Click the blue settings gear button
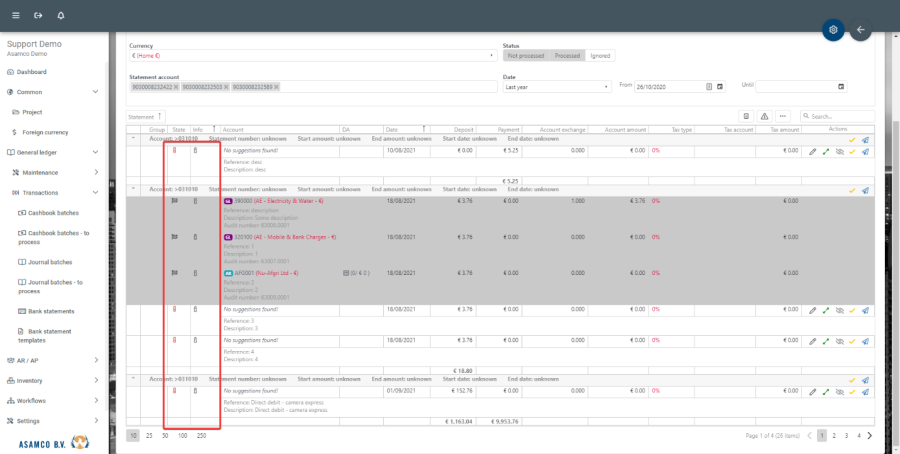The width and height of the screenshot is (900, 454). [x=832, y=30]
